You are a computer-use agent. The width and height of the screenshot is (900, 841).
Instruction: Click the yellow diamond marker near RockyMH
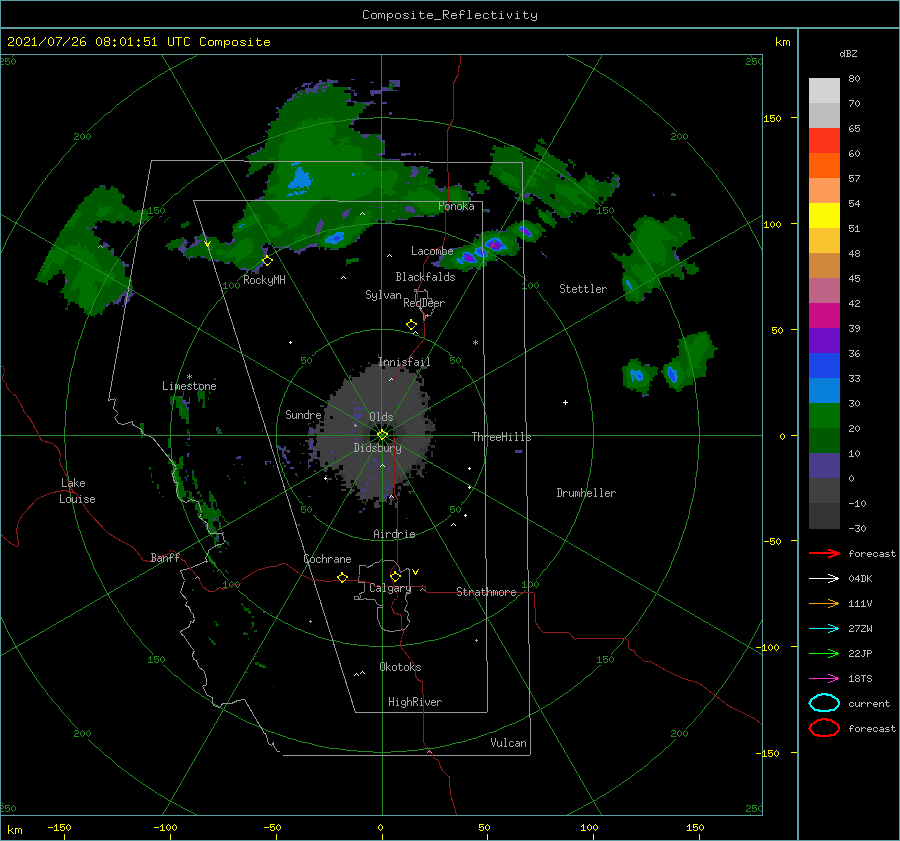(267, 261)
